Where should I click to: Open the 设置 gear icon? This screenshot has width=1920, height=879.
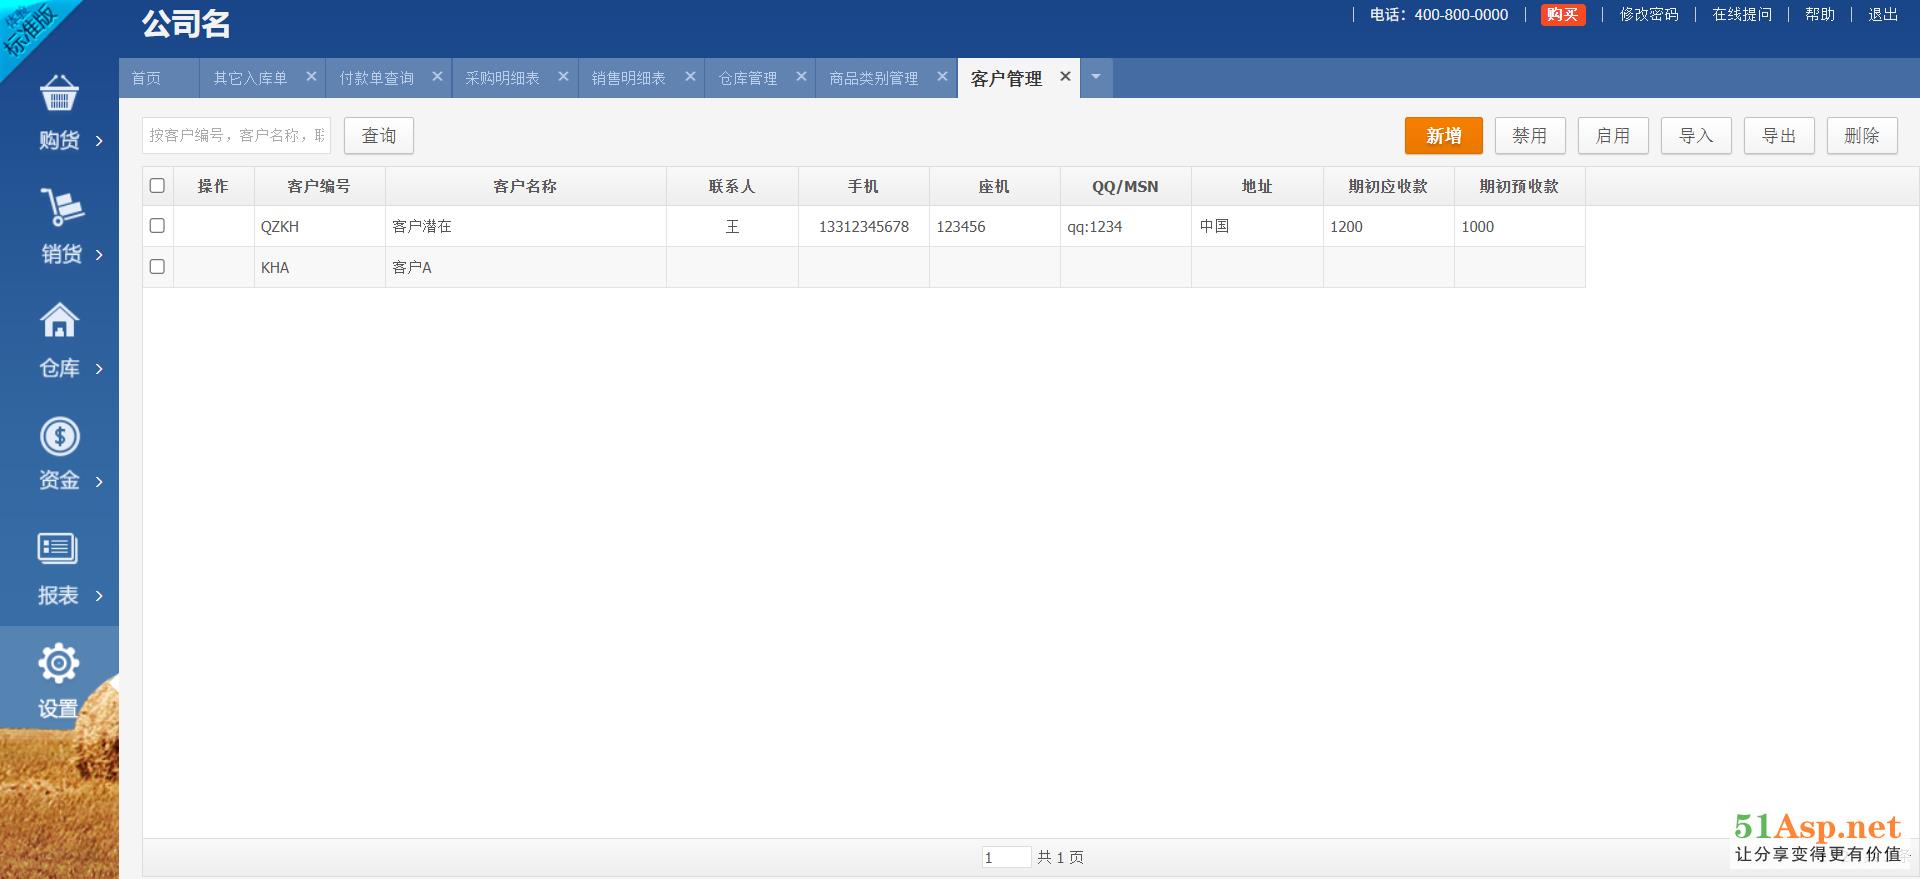click(58, 663)
